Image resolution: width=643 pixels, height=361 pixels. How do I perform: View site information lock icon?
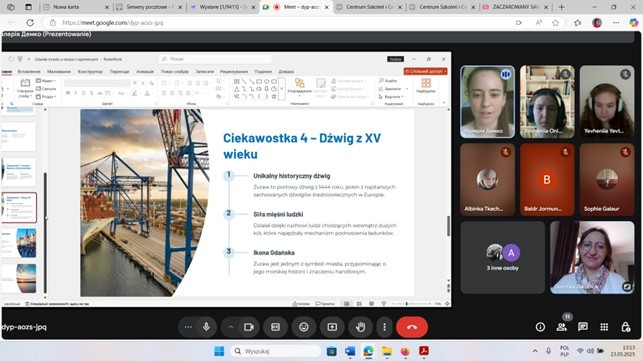tap(52, 23)
